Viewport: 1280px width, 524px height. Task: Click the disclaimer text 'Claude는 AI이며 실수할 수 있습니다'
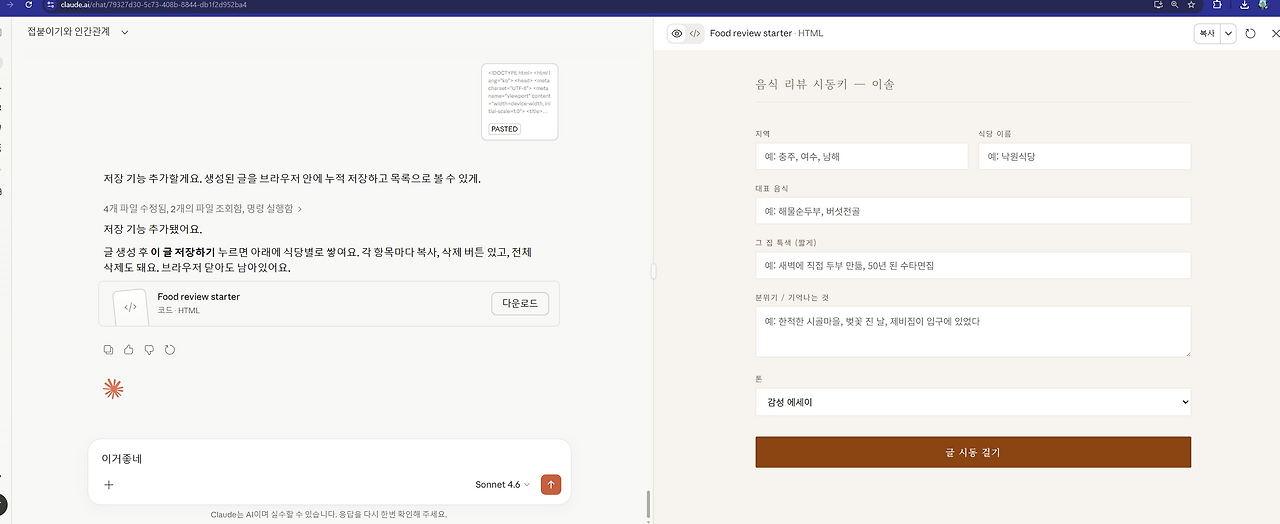274,514
